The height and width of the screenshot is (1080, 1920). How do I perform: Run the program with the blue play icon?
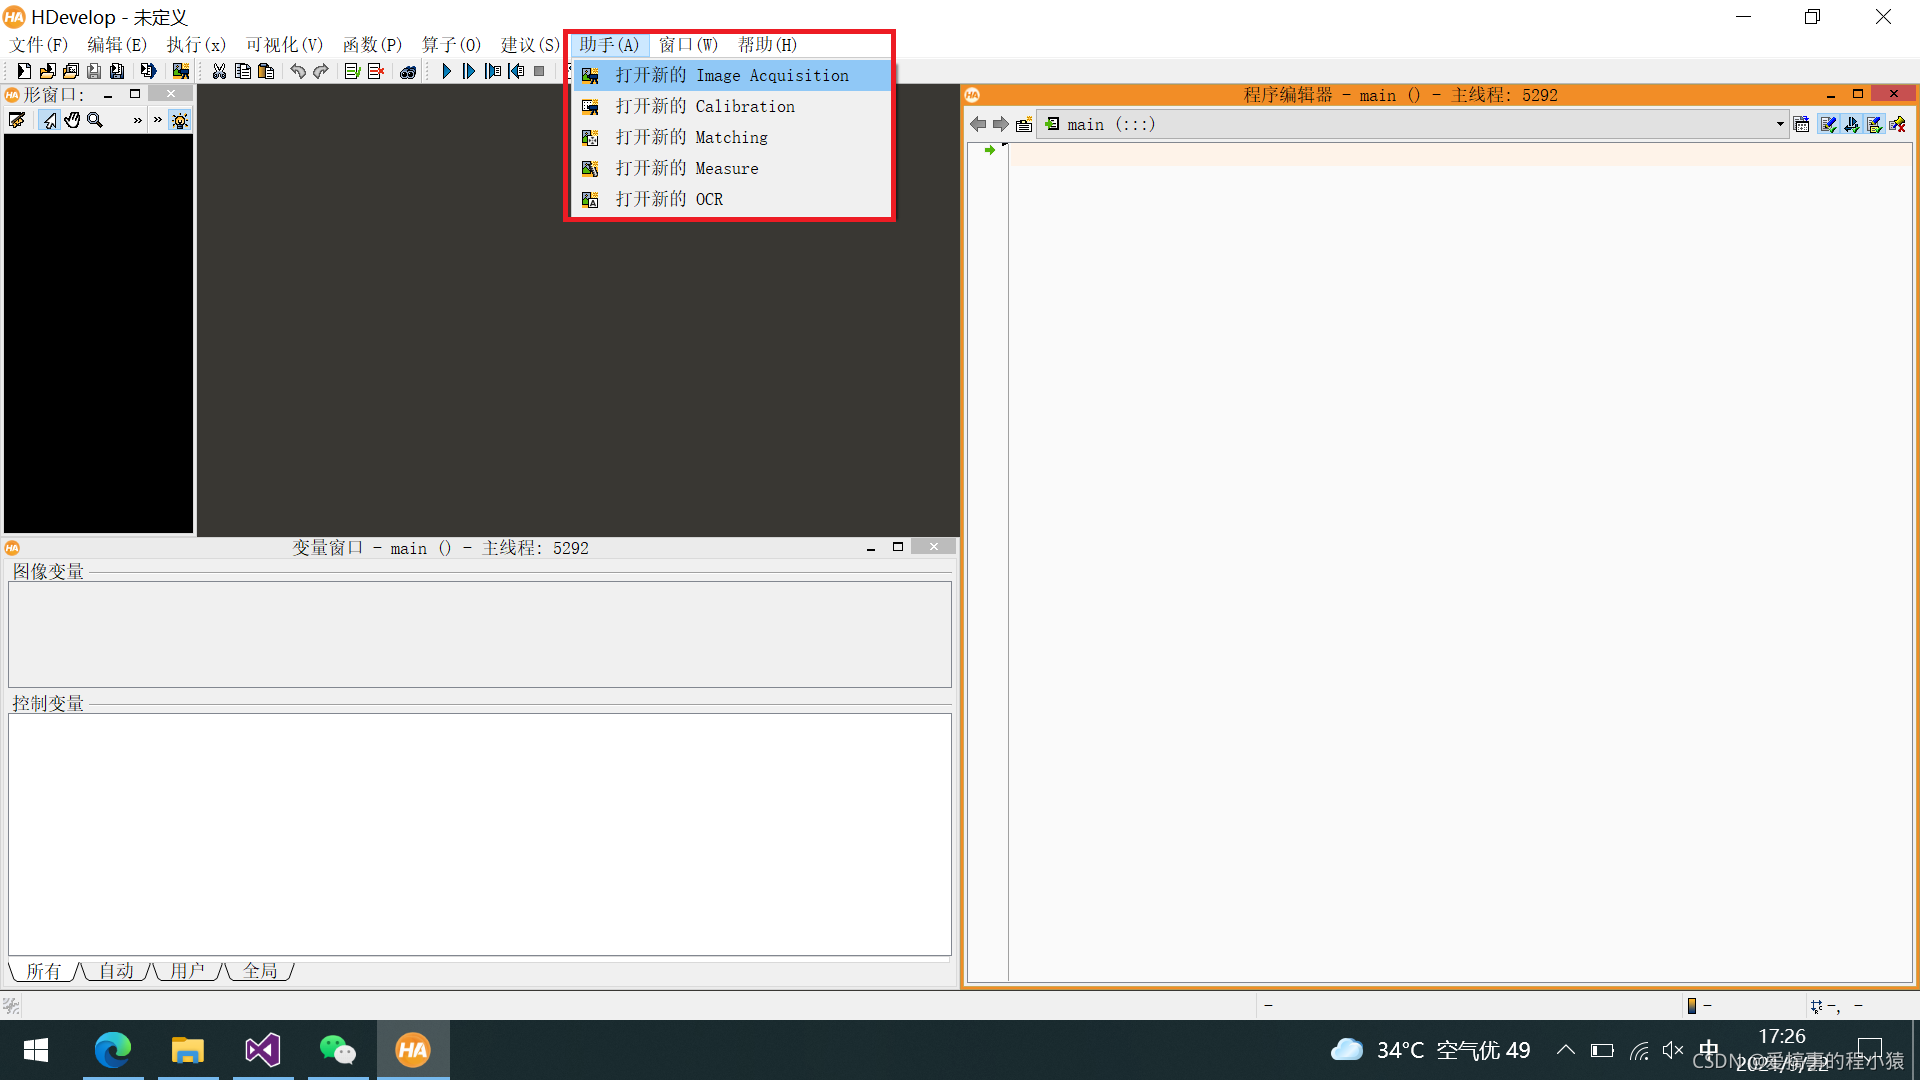point(446,71)
